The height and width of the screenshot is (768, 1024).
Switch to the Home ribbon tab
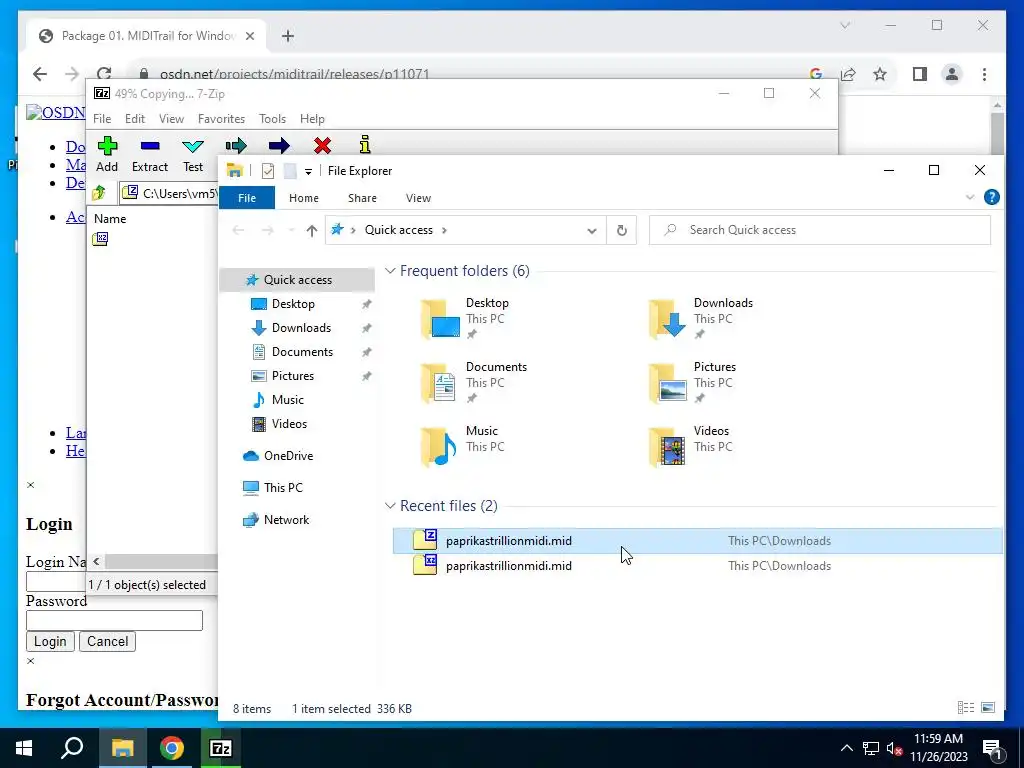(x=304, y=198)
